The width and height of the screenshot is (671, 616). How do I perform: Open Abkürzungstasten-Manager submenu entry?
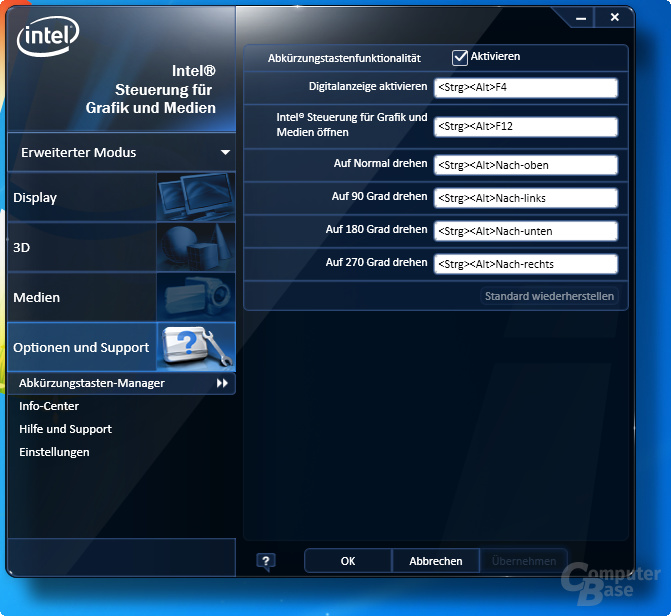(x=122, y=383)
